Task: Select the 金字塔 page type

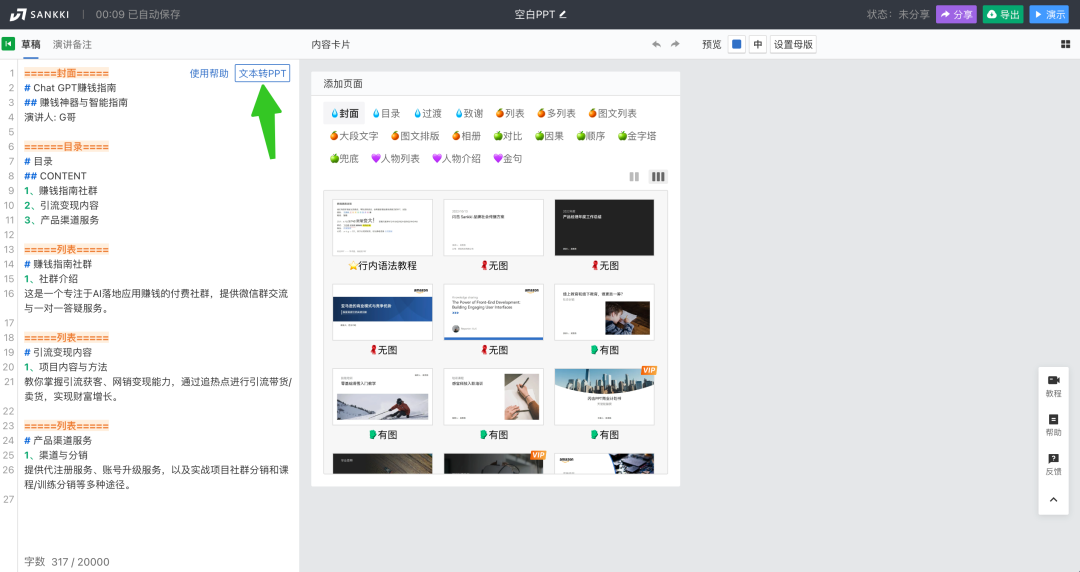Action: click(636, 136)
